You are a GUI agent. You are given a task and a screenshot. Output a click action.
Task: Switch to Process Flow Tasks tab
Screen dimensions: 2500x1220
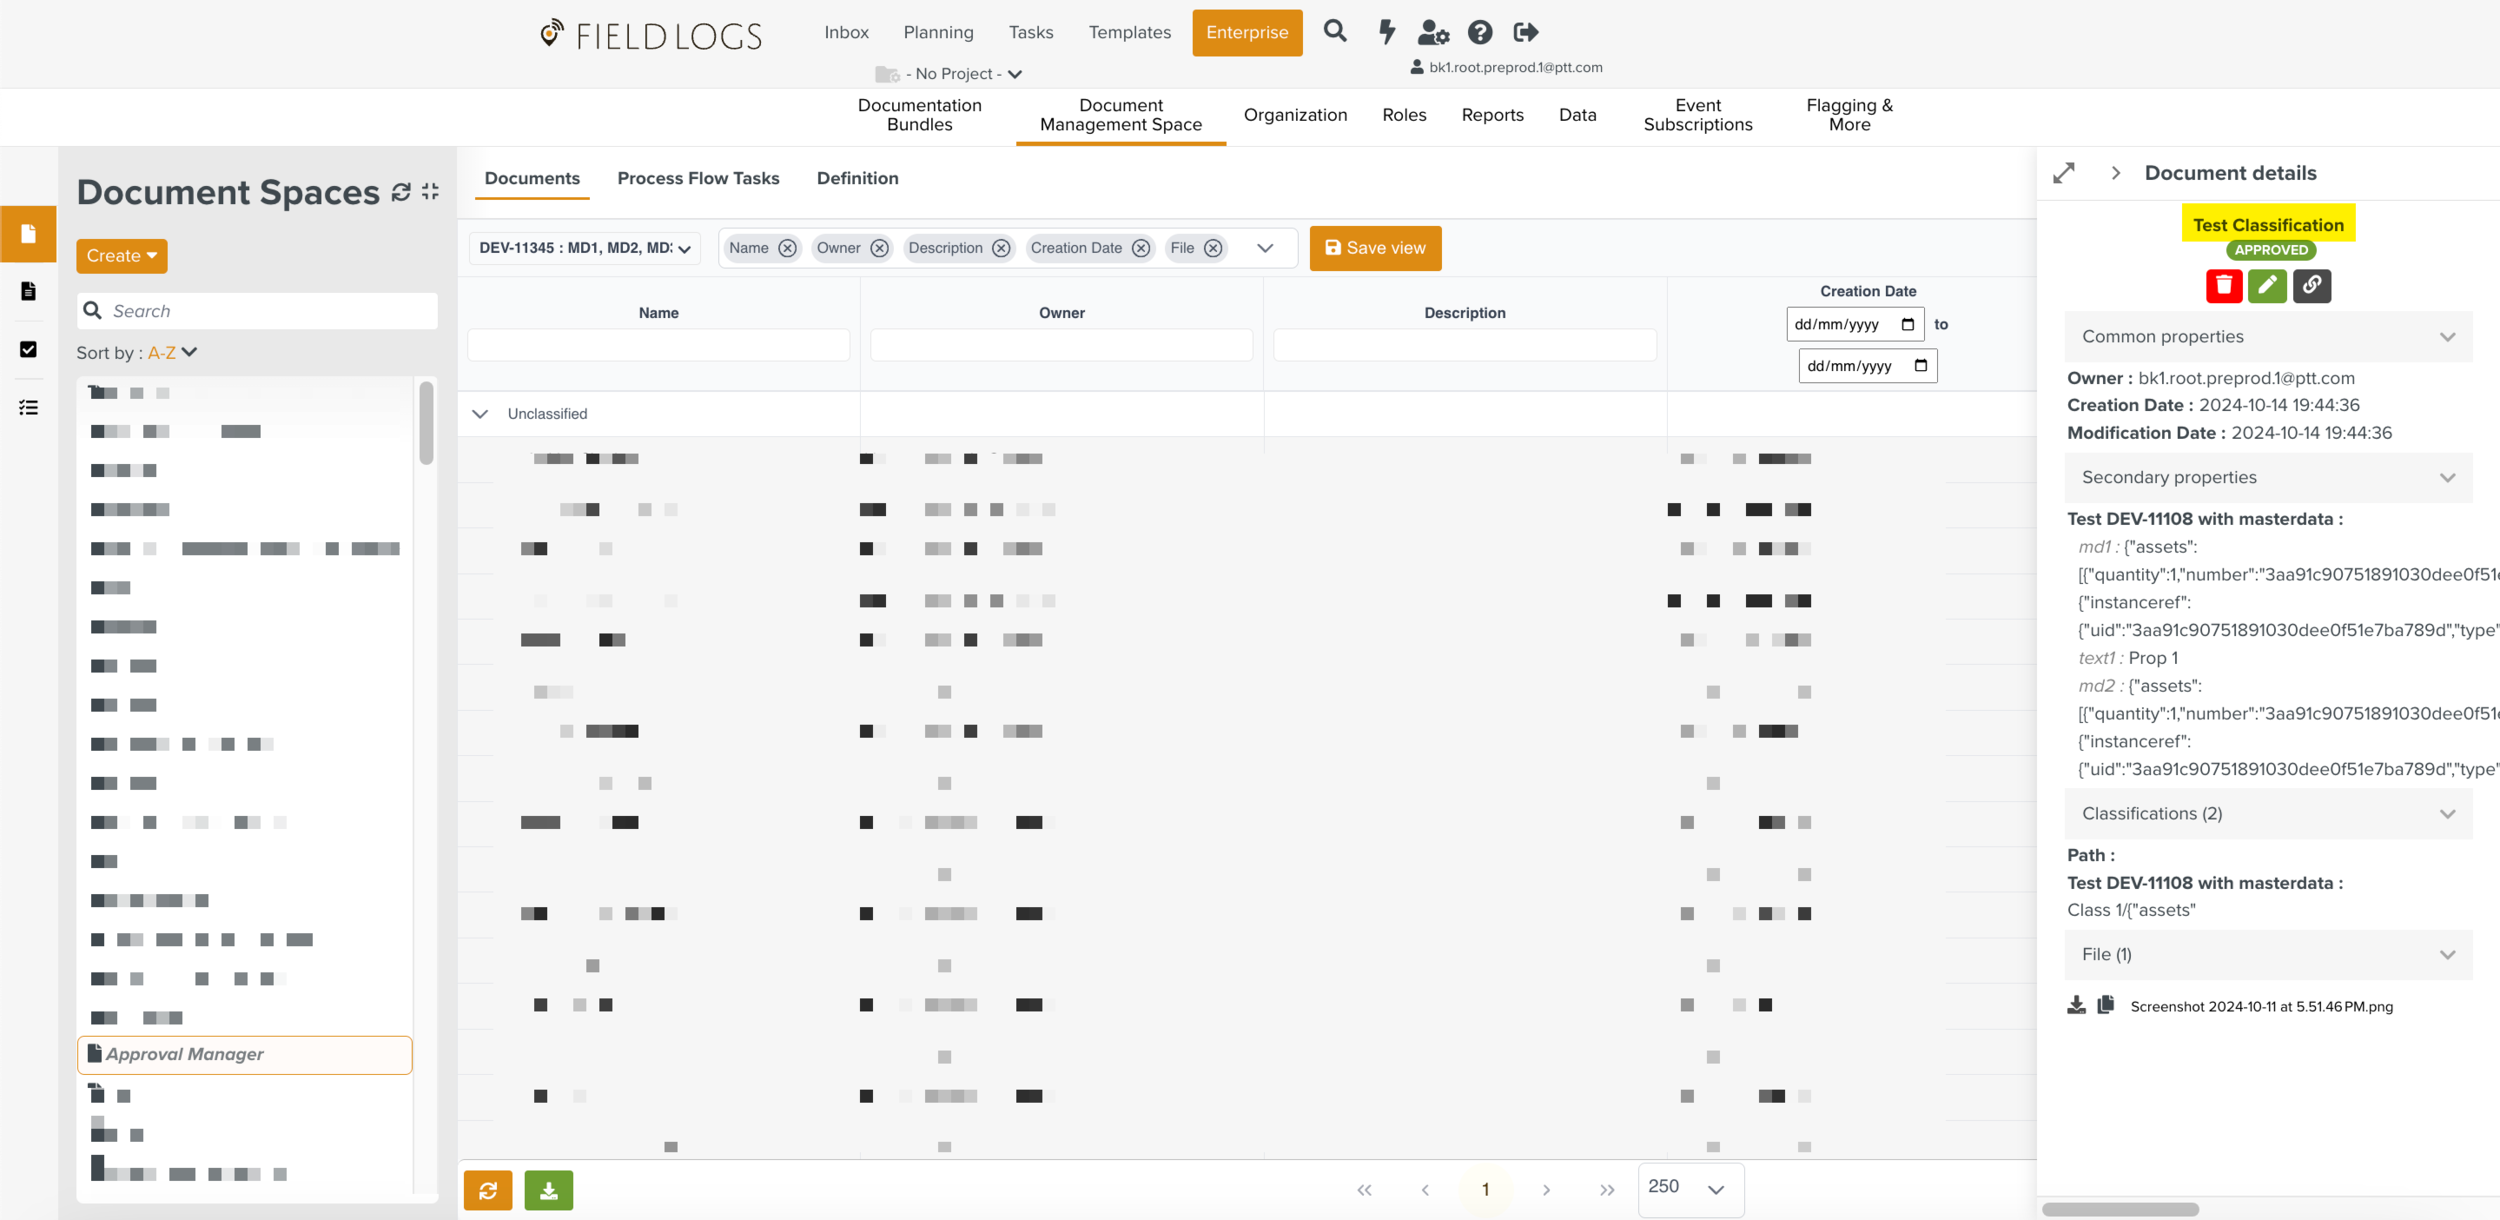click(x=698, y=178)
